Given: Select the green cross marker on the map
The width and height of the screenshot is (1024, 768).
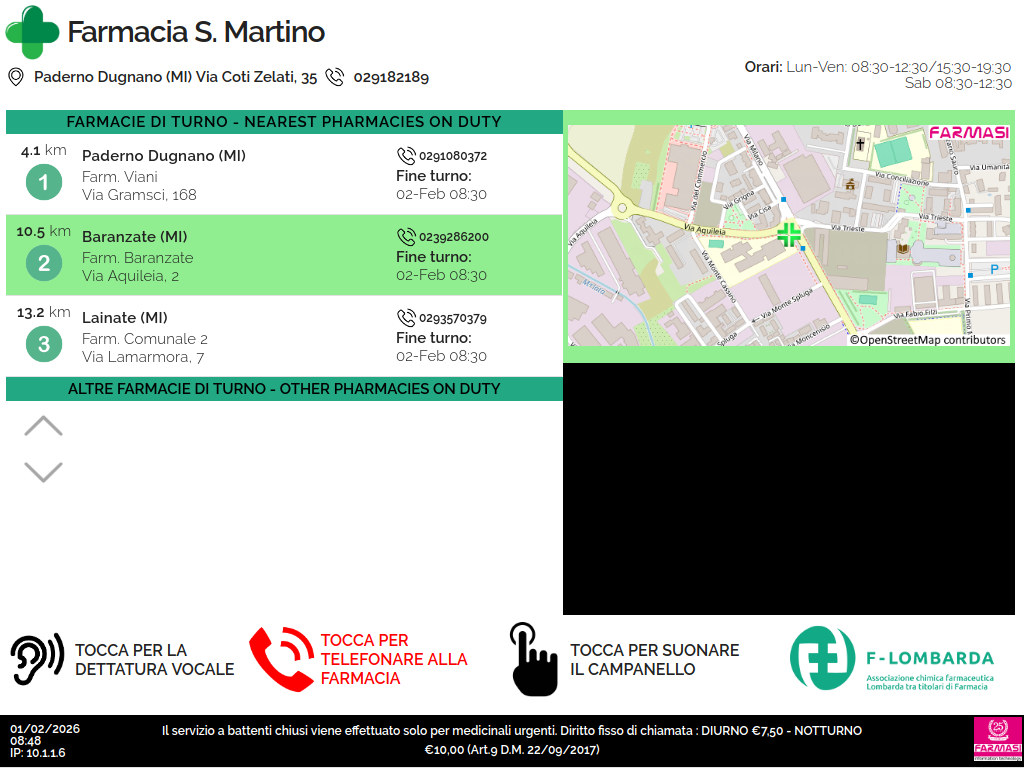Looking at the screenshot, I should (789, 235).
